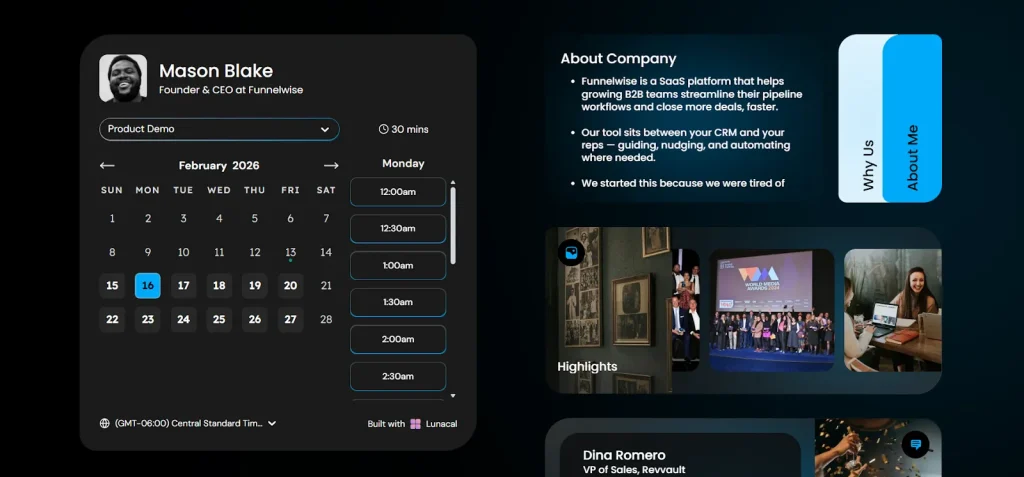Click Mason Blake's profile photo
The image size is (1024, 477).
tap(123, 78)
